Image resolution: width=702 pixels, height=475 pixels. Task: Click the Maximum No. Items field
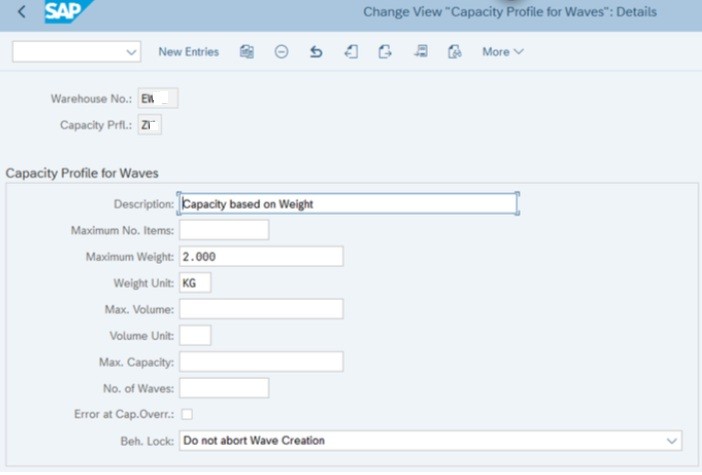click(224, 231)
